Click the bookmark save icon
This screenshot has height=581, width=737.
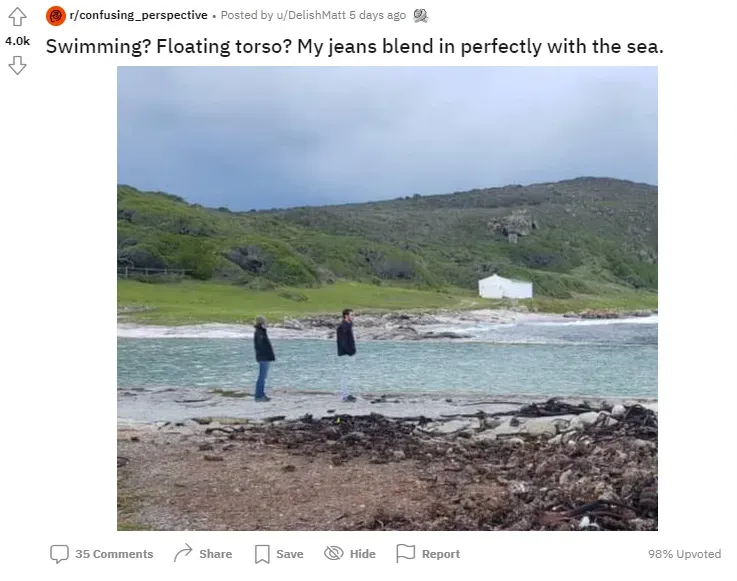tap(262, 554)
